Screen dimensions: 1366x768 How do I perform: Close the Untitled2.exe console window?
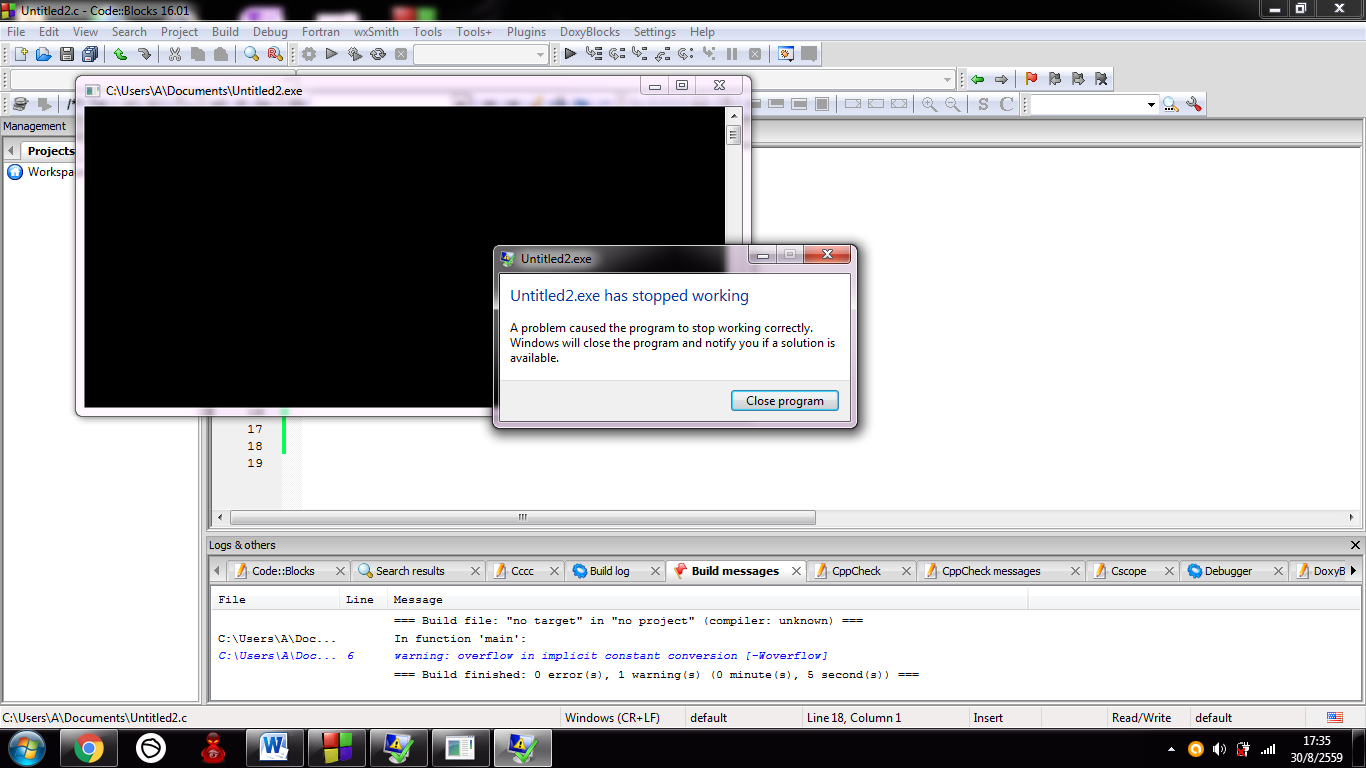click(719, 86)
